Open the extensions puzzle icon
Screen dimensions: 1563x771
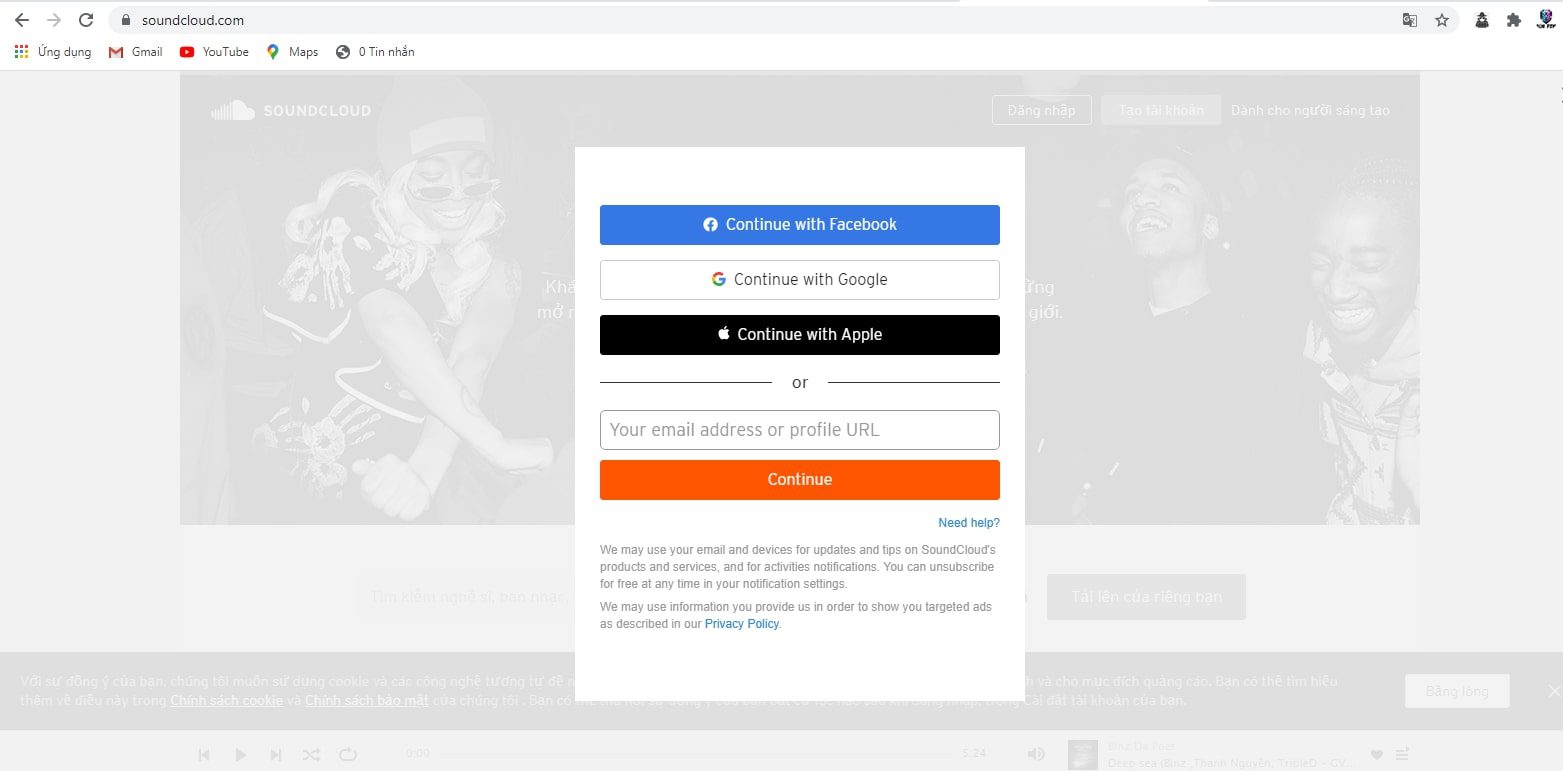(1514, 20)
